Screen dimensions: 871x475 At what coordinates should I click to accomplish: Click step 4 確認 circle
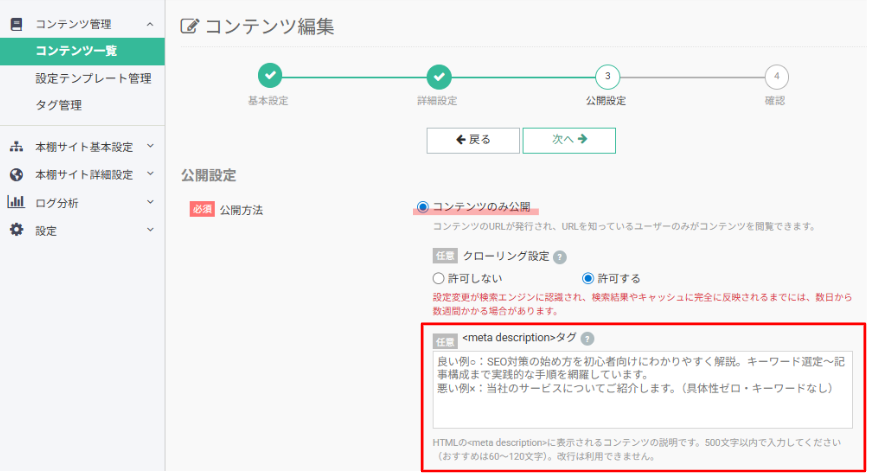point(777,77)
